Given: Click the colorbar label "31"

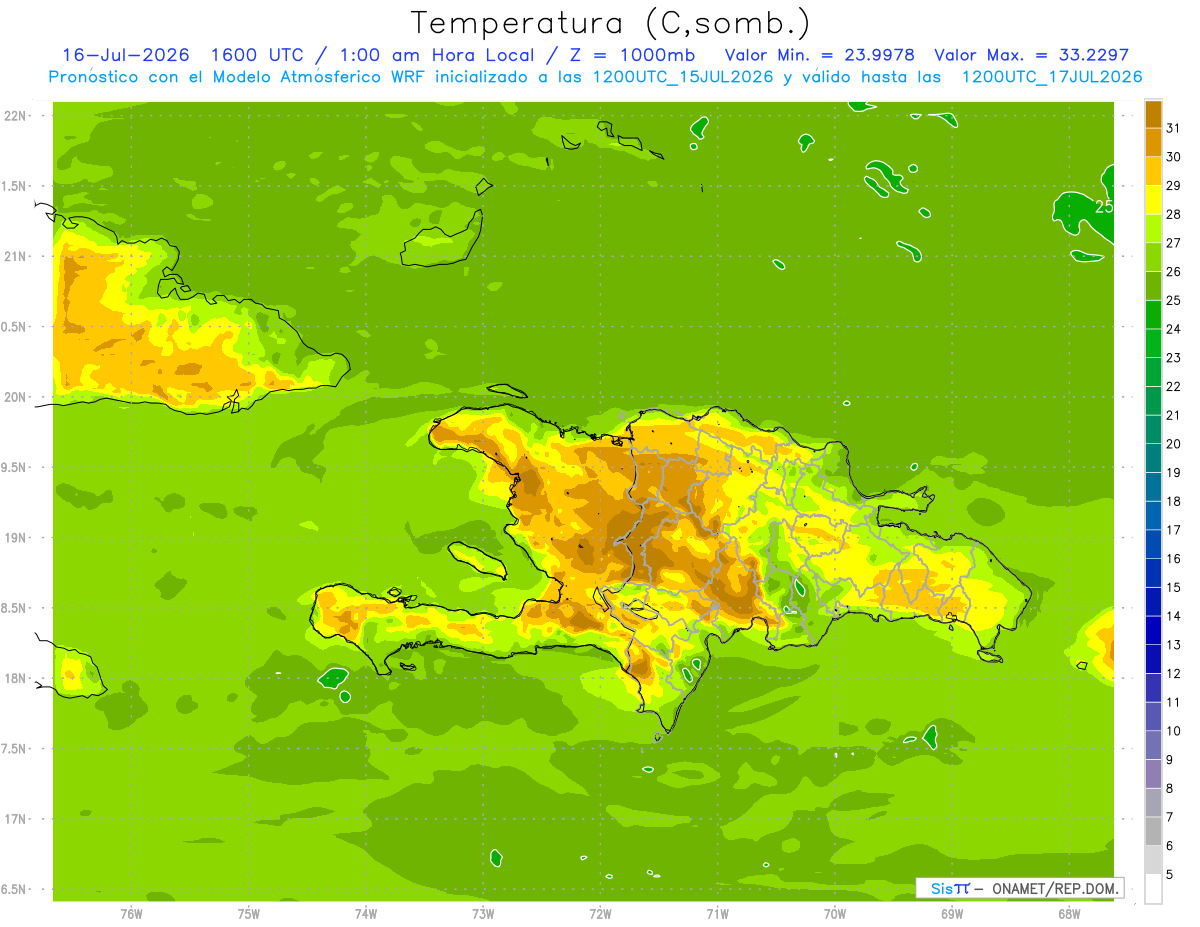Looking at the screenshot, I should [1174, 128].
